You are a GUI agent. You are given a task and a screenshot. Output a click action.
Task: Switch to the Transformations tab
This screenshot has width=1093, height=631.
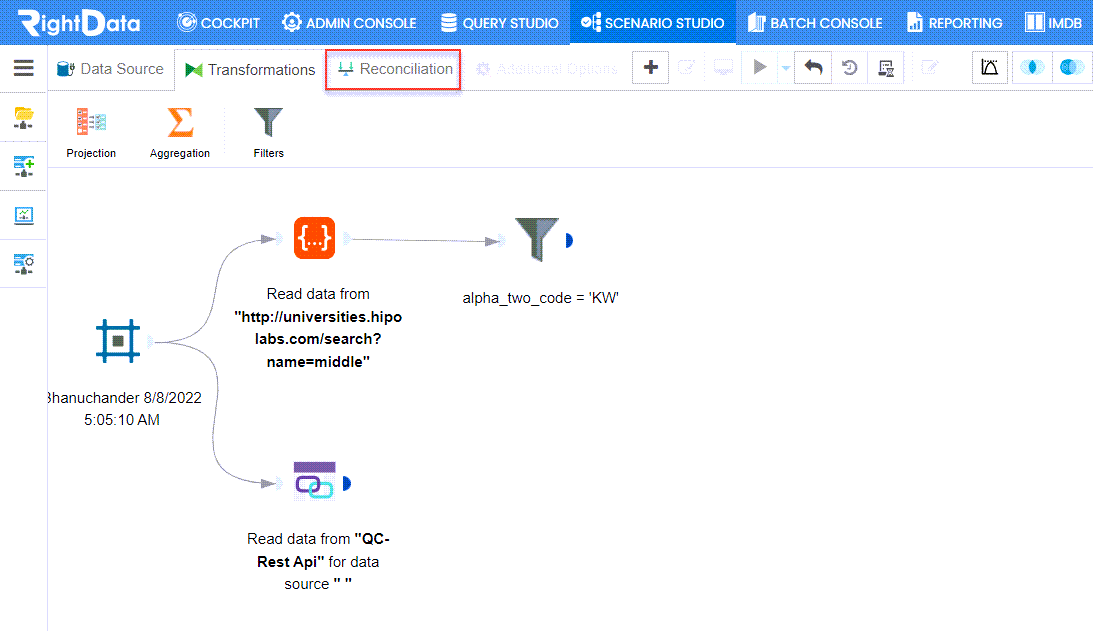tap(250, 70)
